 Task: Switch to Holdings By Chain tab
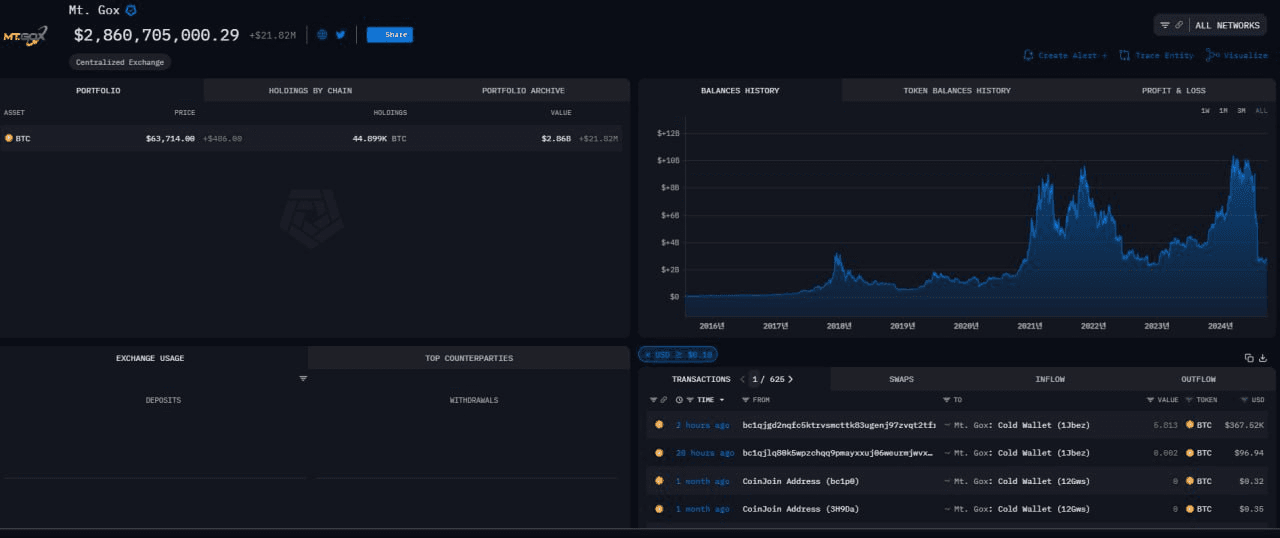point(310,90)
